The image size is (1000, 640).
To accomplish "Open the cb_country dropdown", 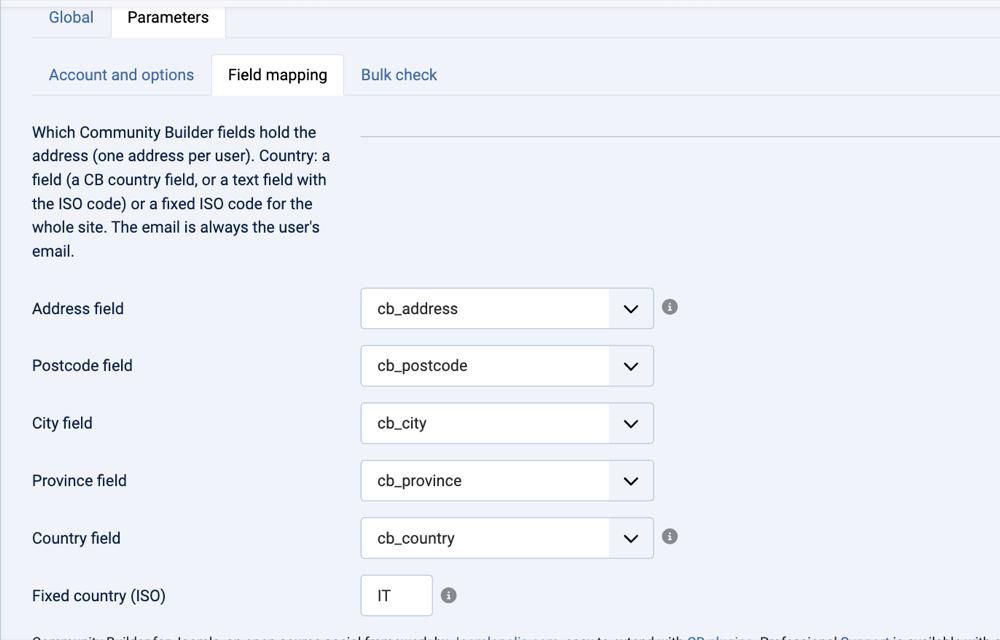I will pyautogui.click(x=507, y=538).
